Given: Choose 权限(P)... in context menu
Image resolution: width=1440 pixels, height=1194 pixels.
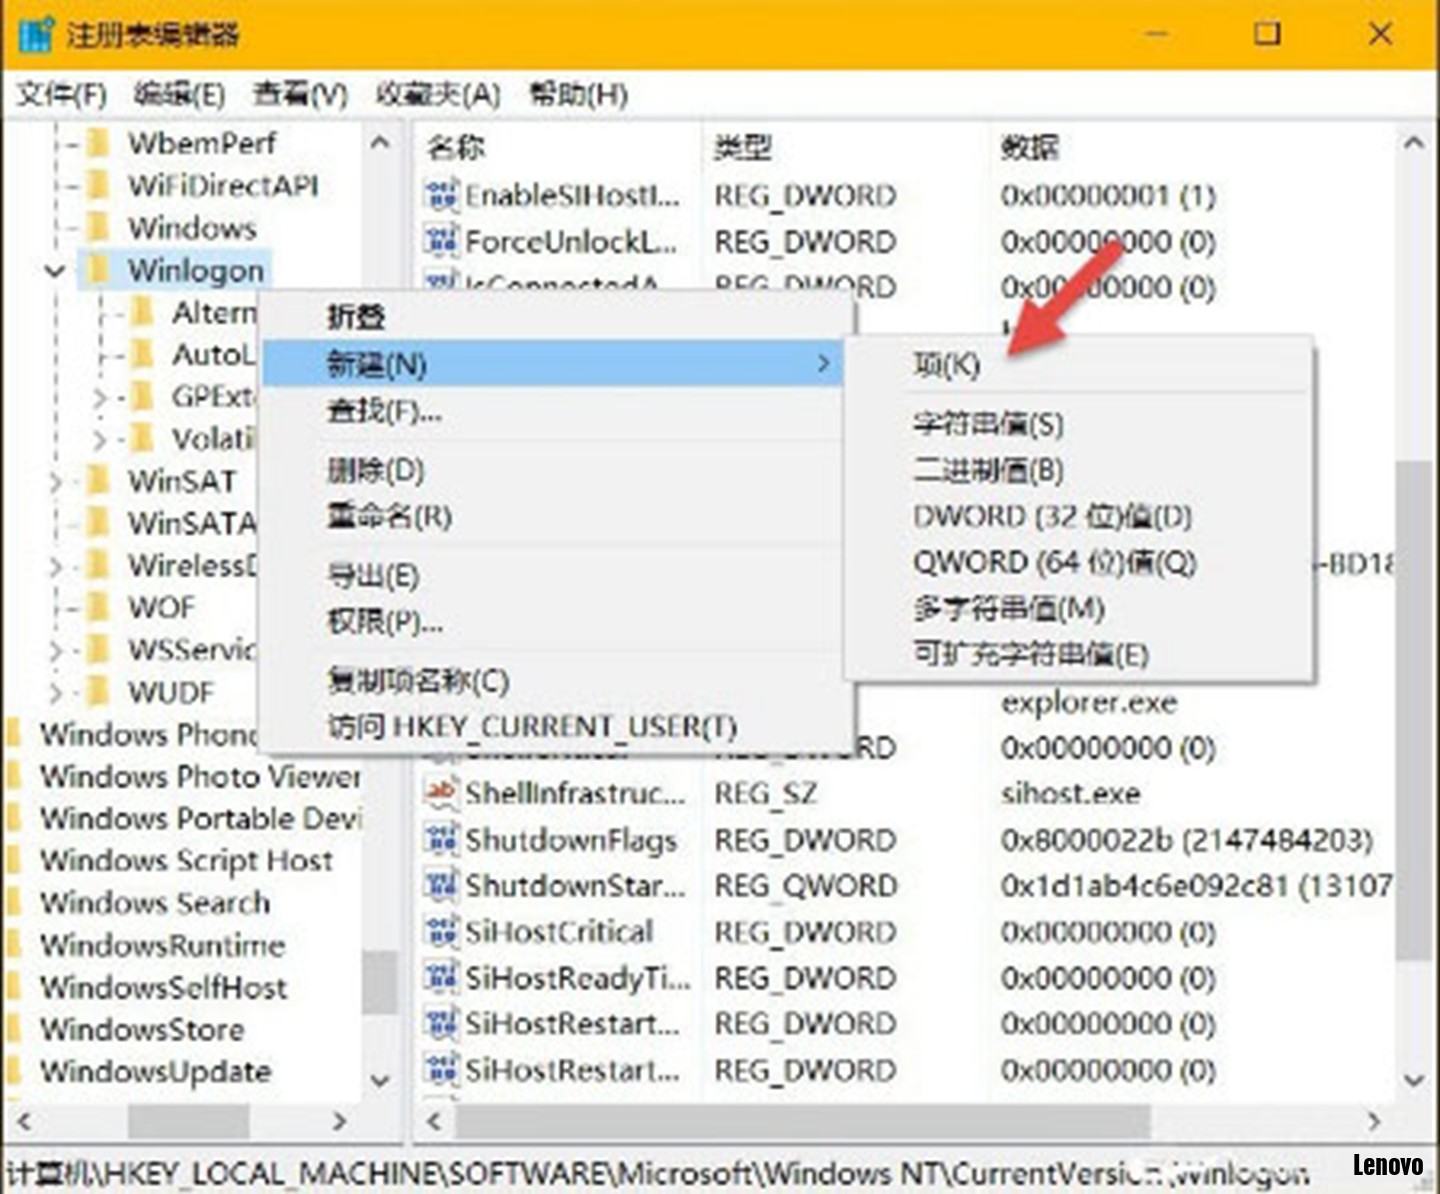Looking at the screenshot, I should tap(385, 622).
